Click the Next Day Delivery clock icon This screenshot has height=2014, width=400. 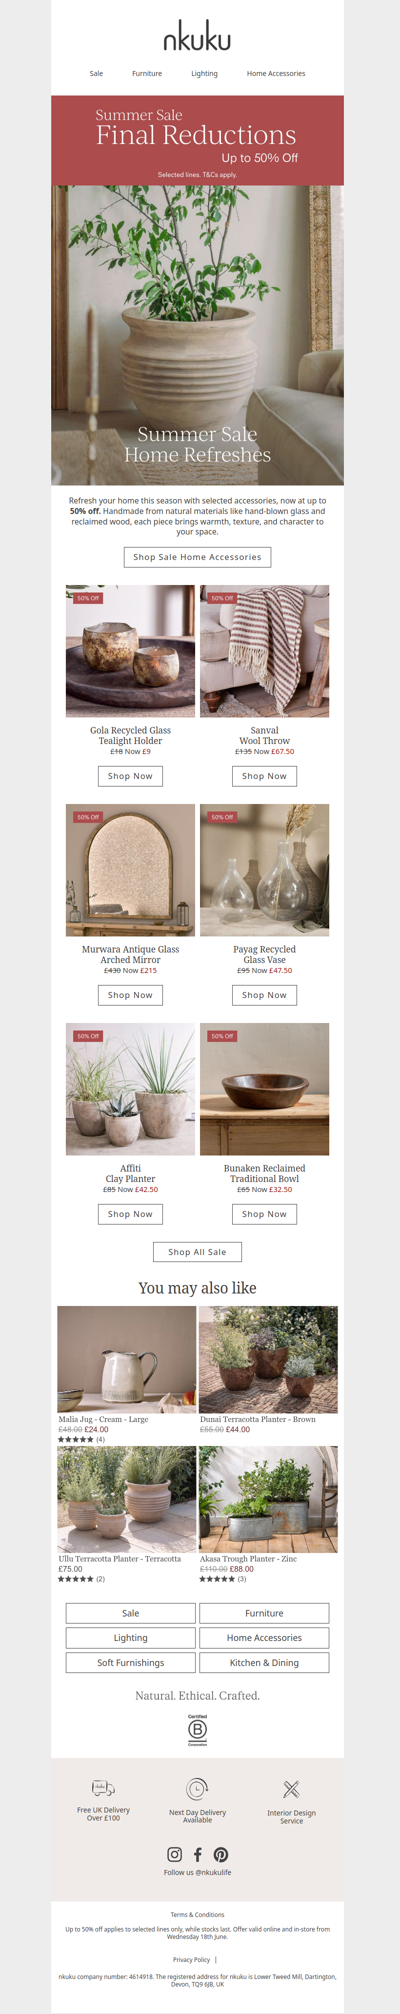(197, 1789)
